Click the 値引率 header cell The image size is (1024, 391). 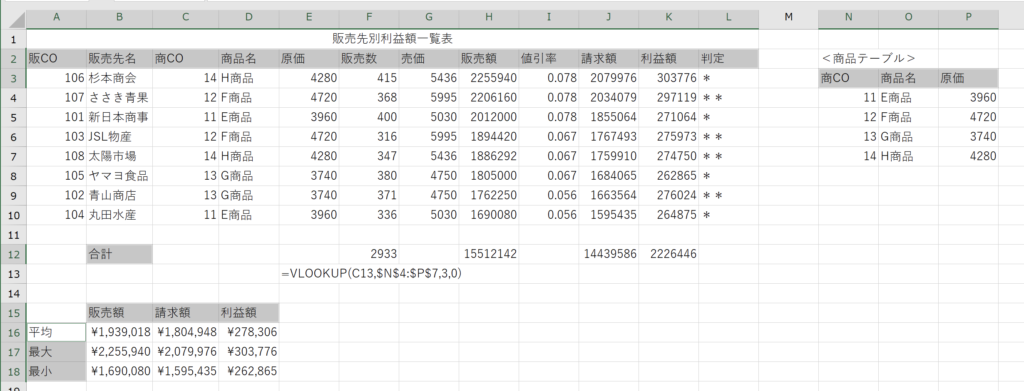[x=549, y=59]
